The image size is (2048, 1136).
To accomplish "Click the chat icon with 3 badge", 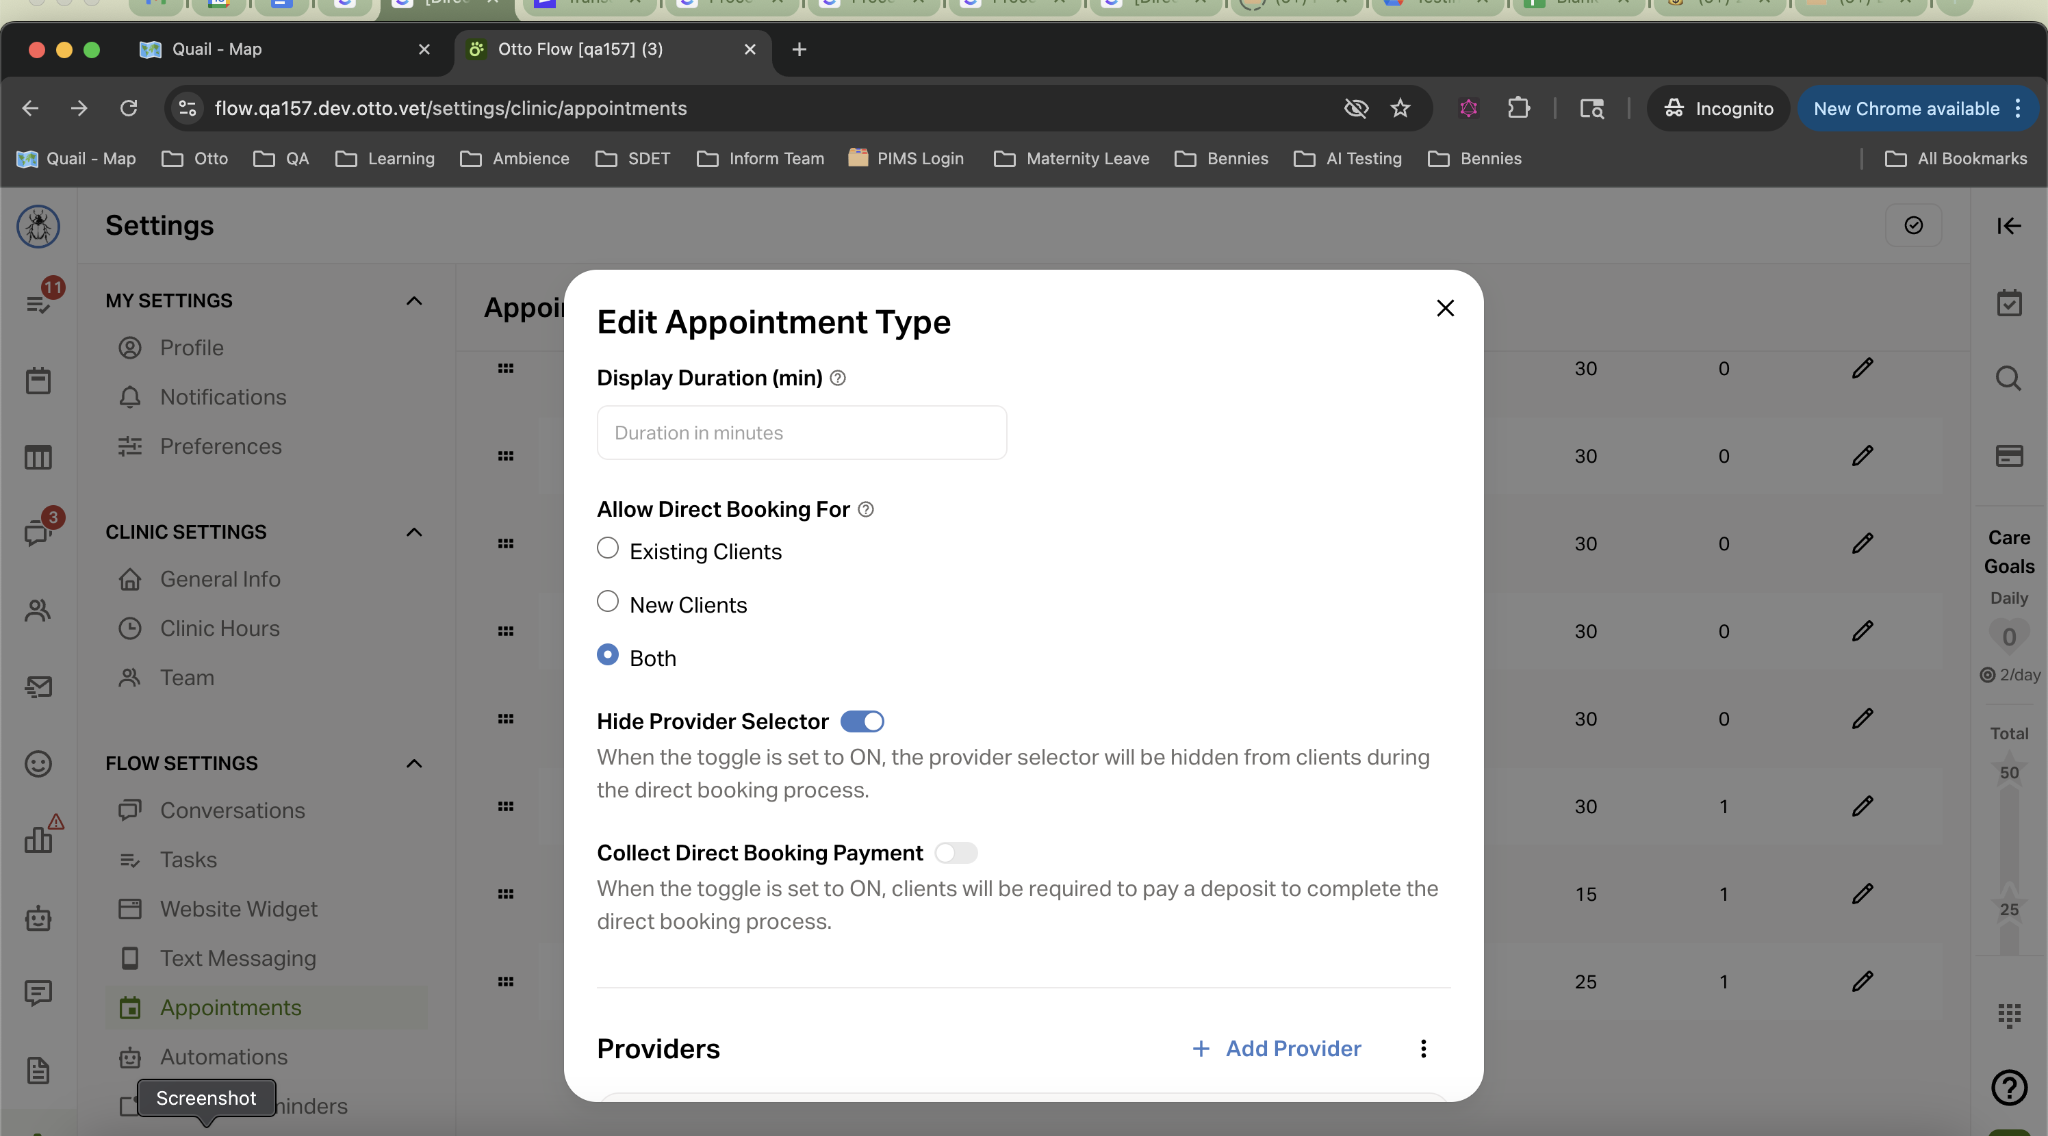I will click(38, 532).
